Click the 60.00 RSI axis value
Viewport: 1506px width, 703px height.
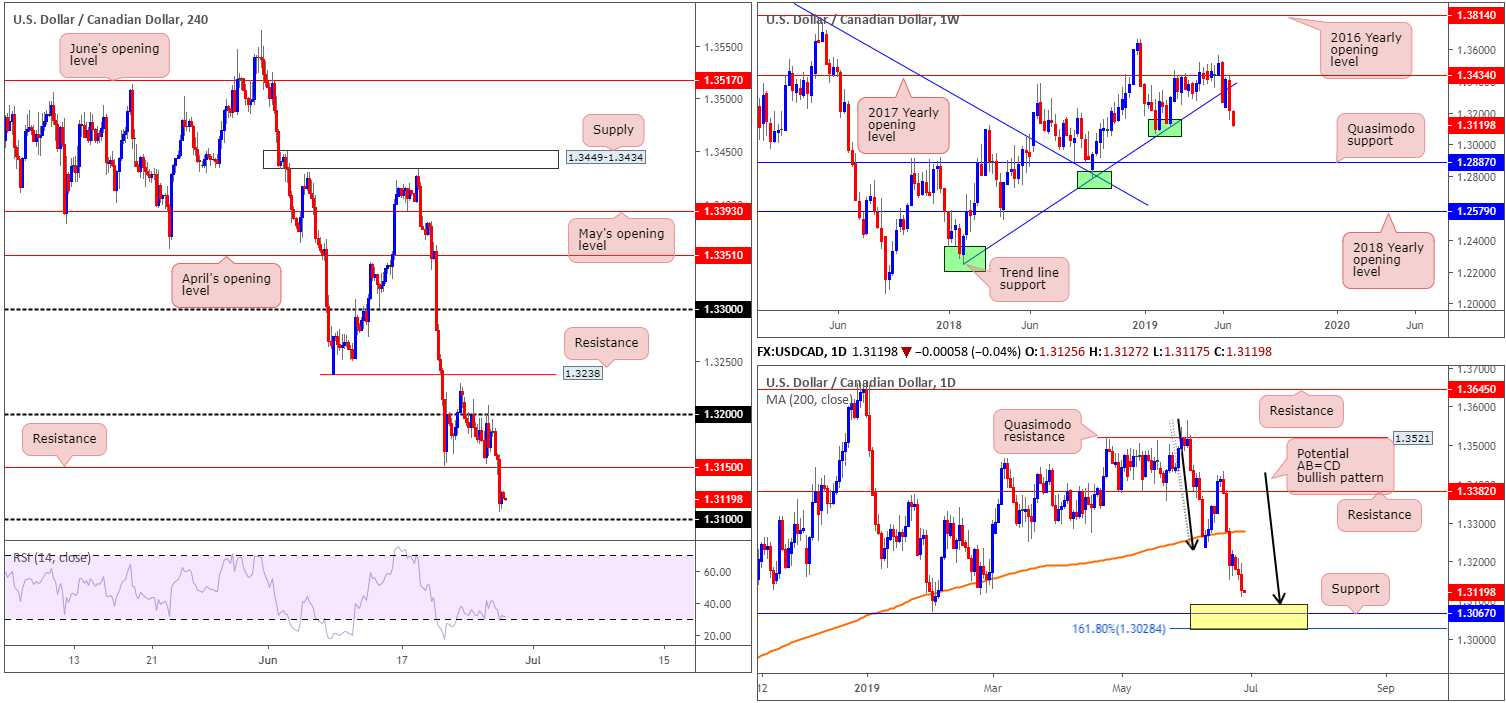pos(717,572)
